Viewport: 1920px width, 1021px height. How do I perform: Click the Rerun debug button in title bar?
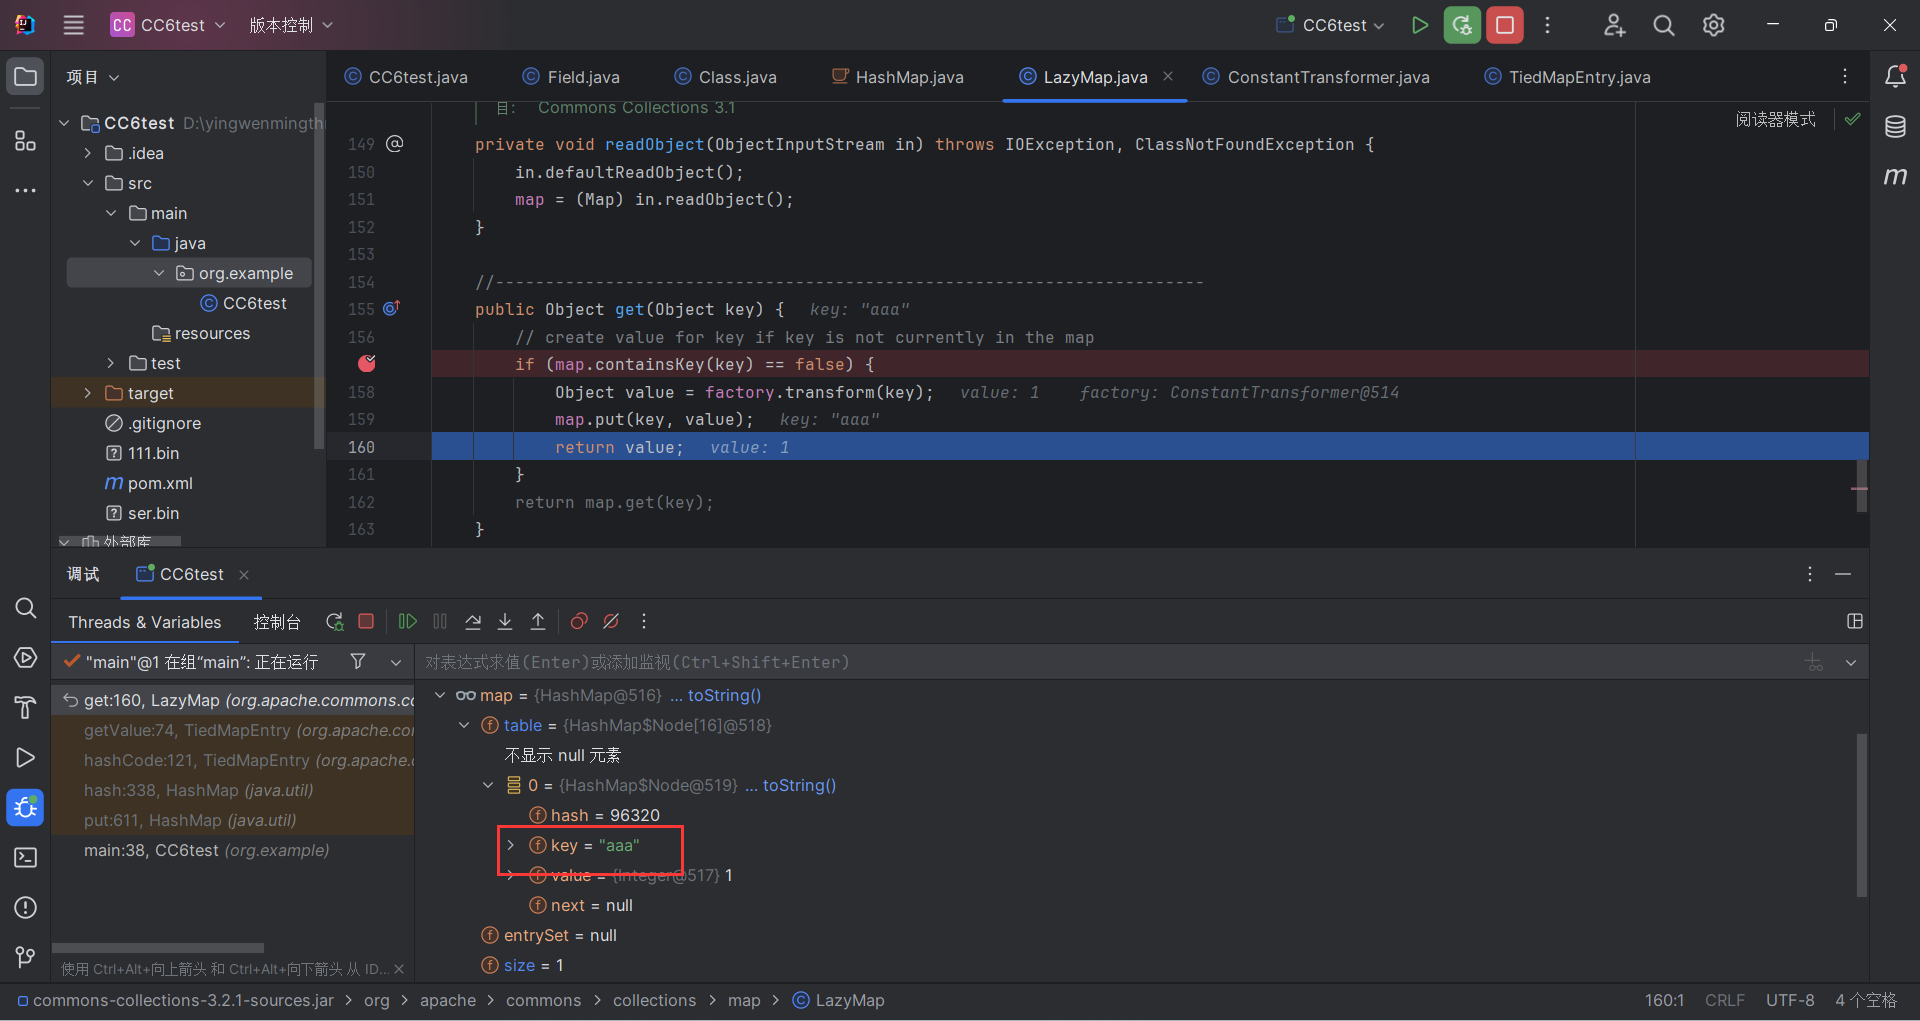click(x=1462, y=25)
